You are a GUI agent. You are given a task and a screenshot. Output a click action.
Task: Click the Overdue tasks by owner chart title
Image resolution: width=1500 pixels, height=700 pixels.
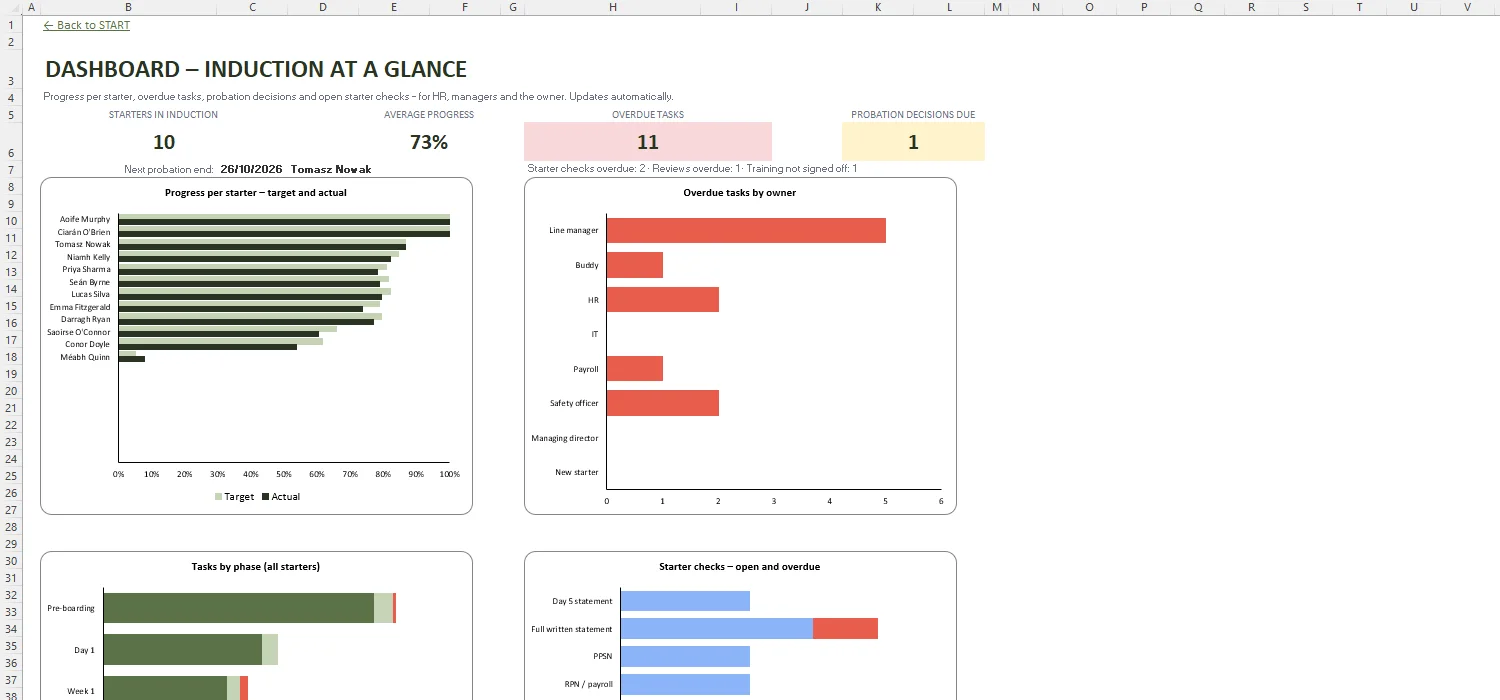click(740, 192)
